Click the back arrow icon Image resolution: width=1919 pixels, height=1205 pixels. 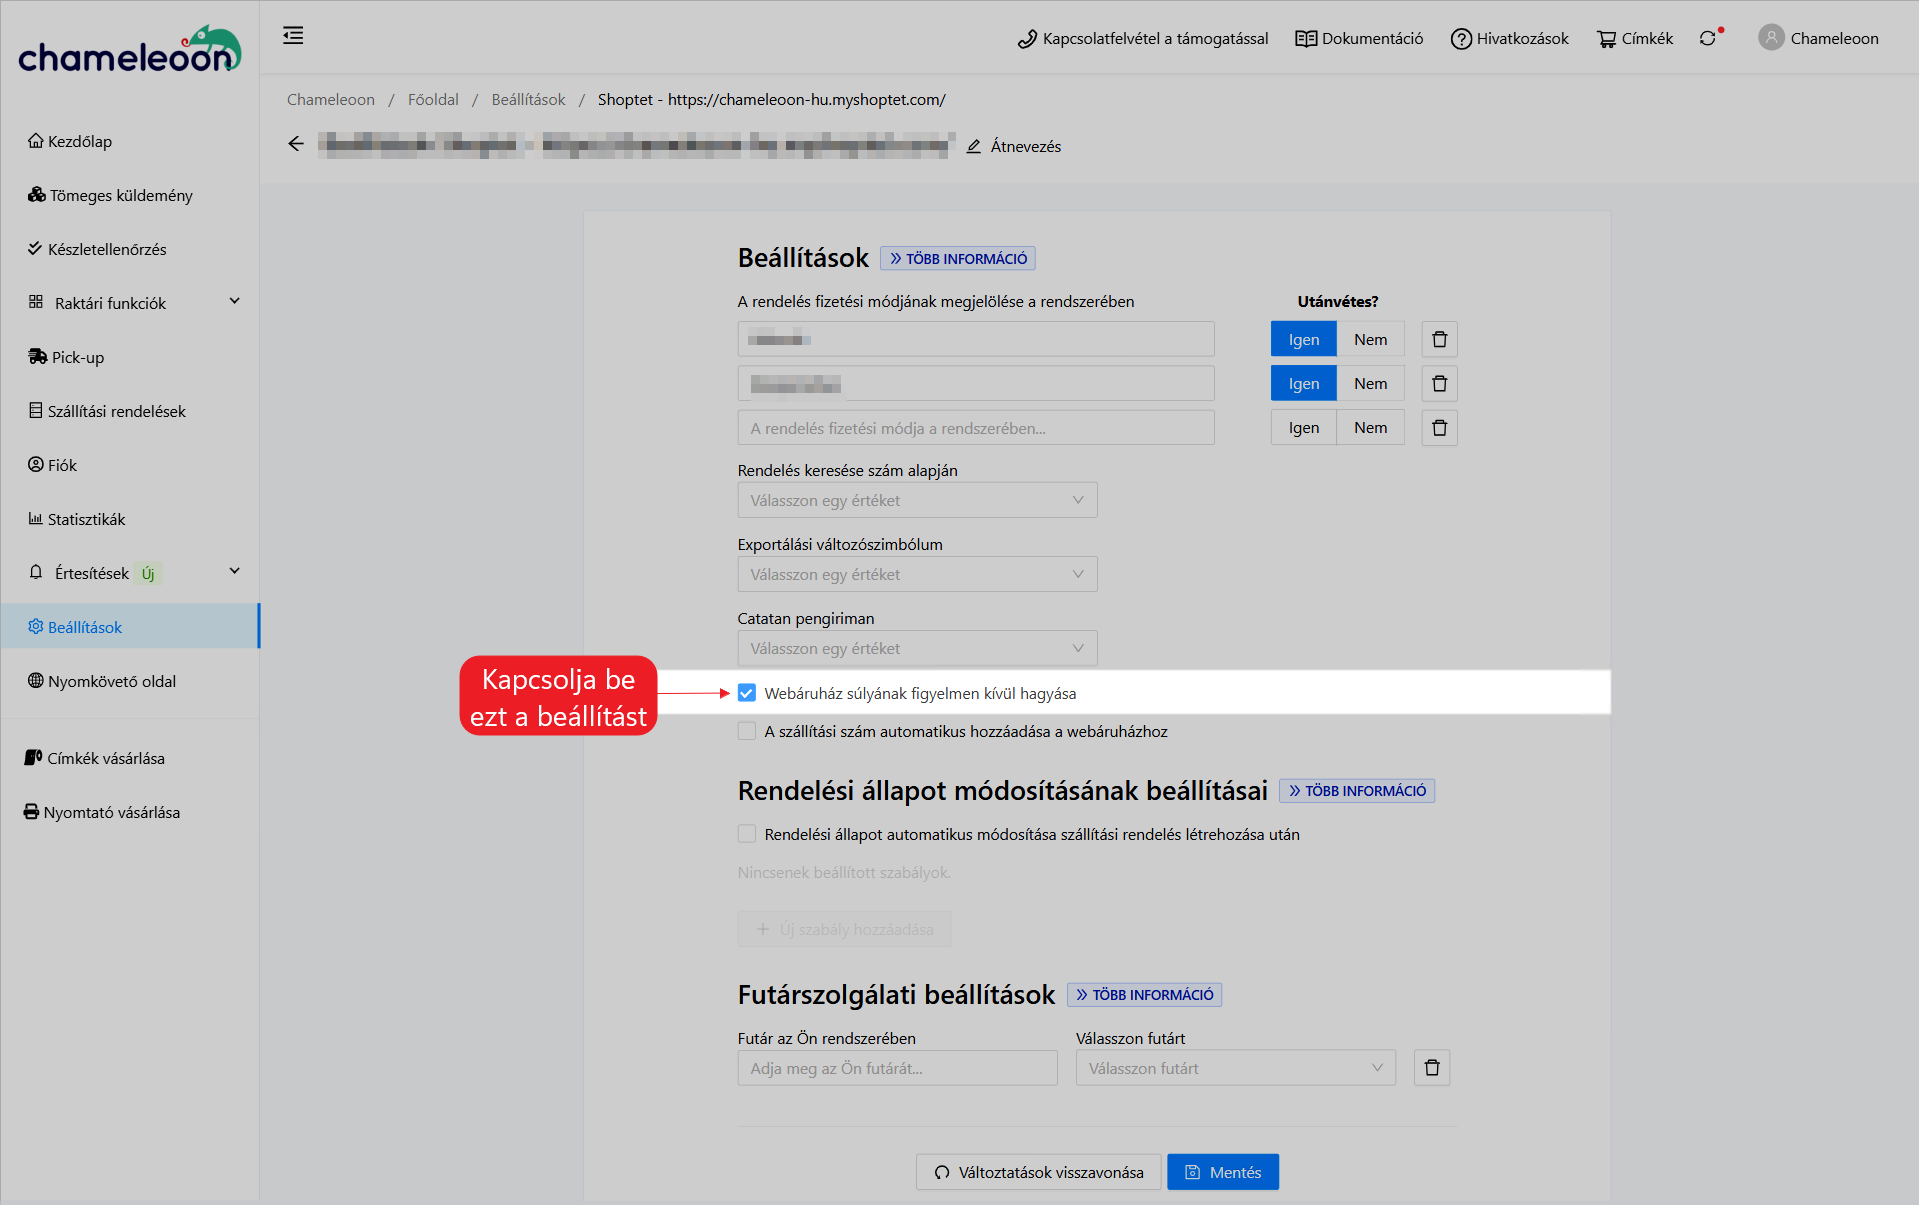(296, 144)
